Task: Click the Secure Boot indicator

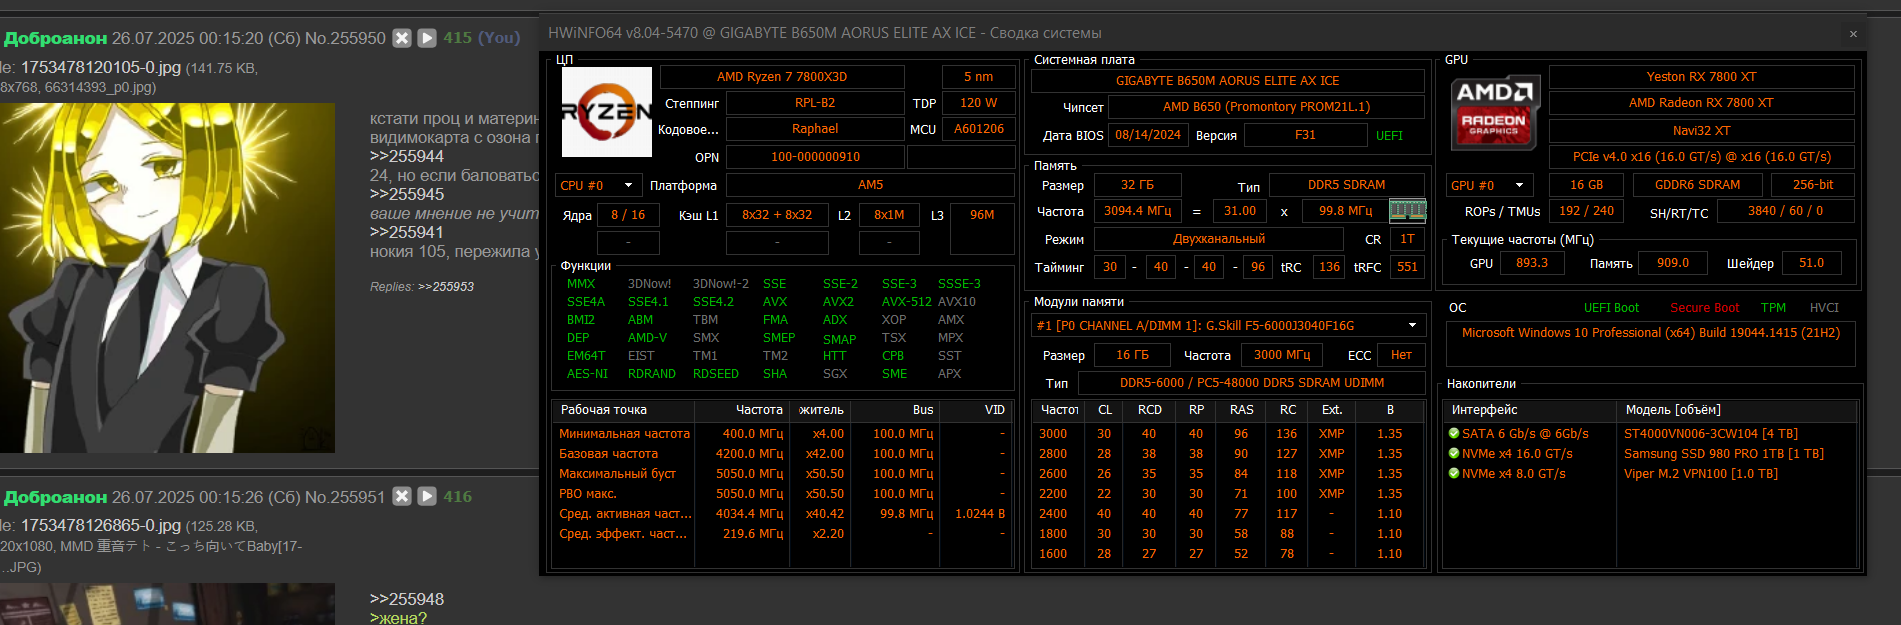Action: coord(1704,308)
